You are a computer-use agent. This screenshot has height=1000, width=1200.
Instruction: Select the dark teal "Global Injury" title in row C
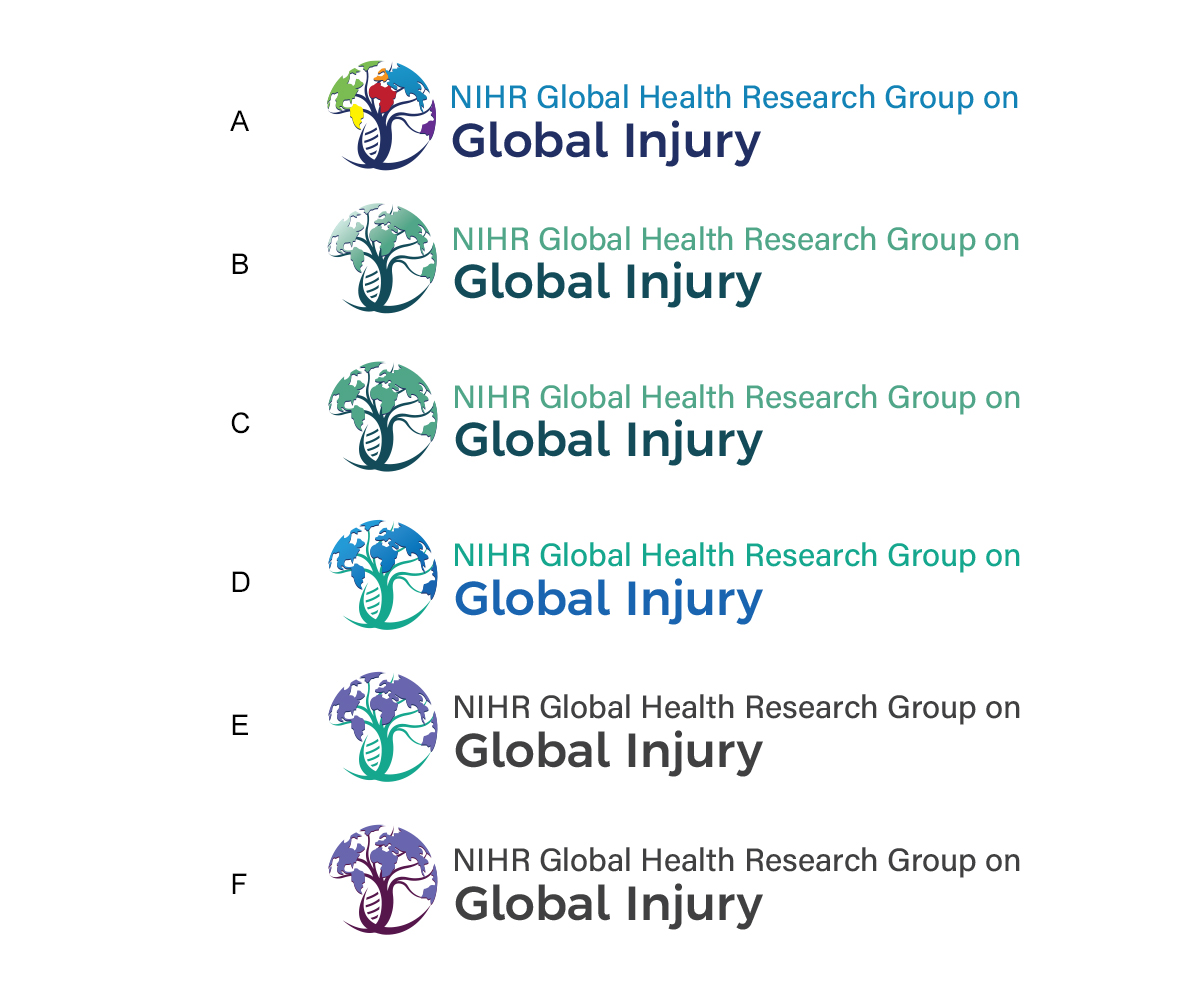click(608, 442)
